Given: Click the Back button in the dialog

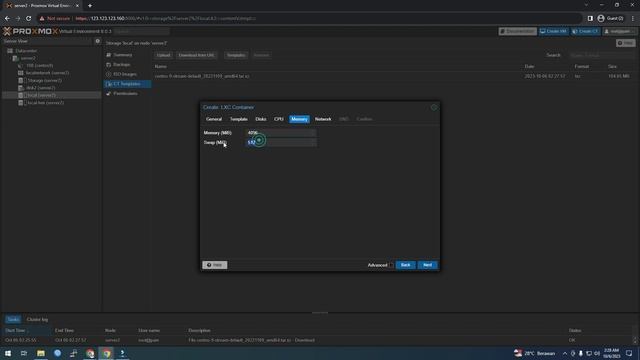Looking at the screenshot, I should [405, 265].
